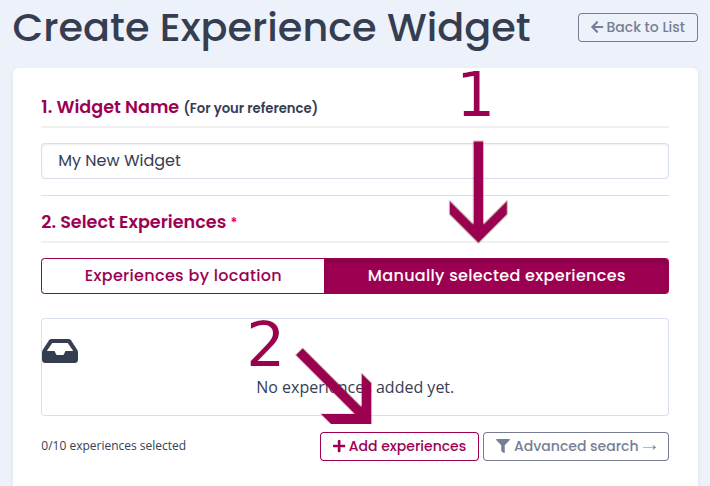Click the 0/10 experiences selected counter

113,446
